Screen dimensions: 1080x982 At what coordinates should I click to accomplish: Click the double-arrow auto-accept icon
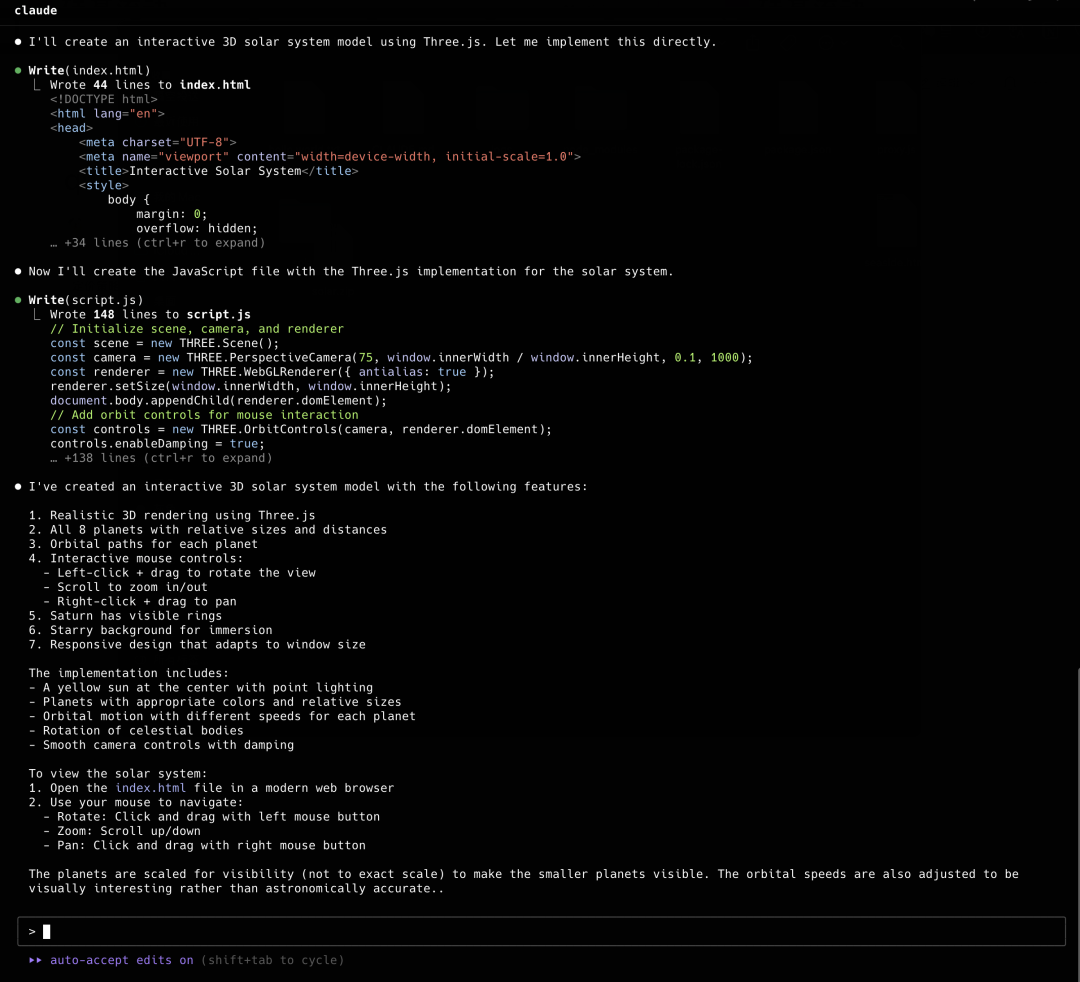[35, 960]
